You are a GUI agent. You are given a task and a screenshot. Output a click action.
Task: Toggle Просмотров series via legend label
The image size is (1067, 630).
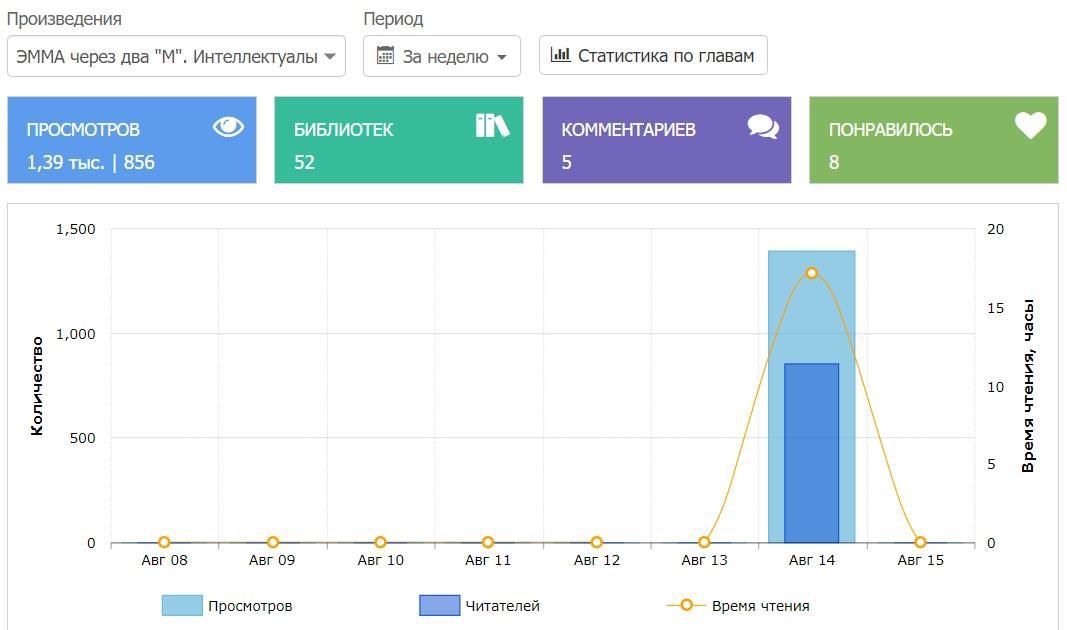click(x=250, y=605)
